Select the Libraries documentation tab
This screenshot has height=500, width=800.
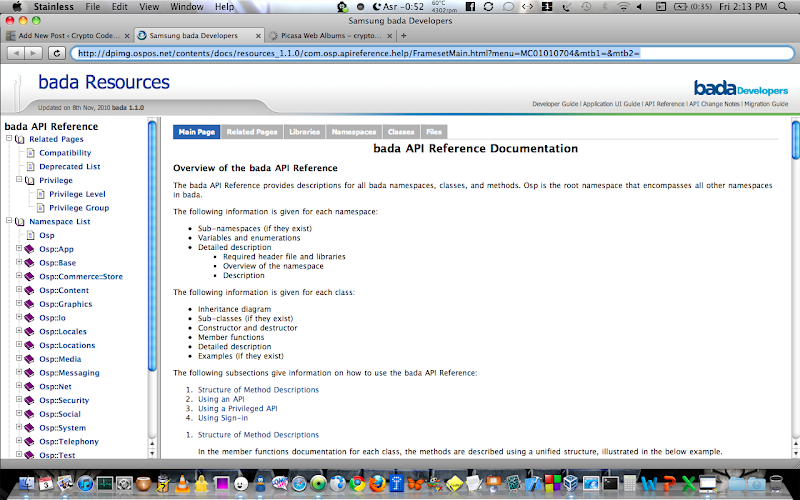305,132
